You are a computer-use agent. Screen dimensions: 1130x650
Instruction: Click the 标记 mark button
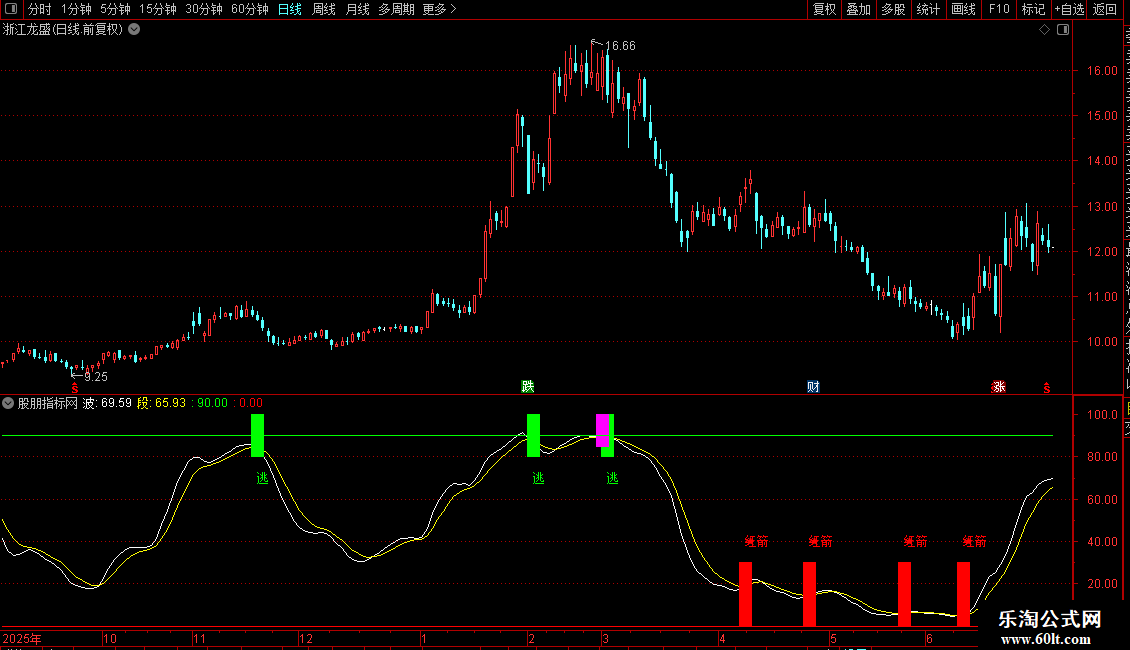pyautogui.click(x=1033, y=9)
